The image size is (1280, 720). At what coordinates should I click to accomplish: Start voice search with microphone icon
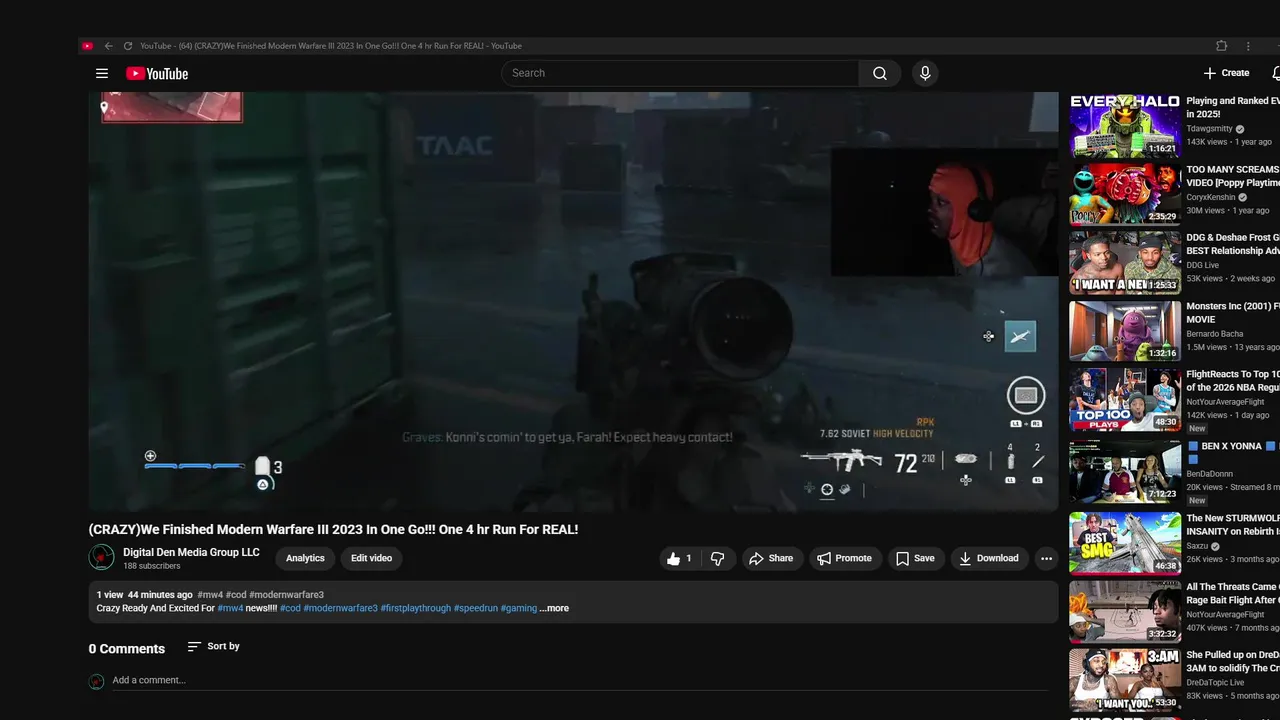click(x=925, y=73)
